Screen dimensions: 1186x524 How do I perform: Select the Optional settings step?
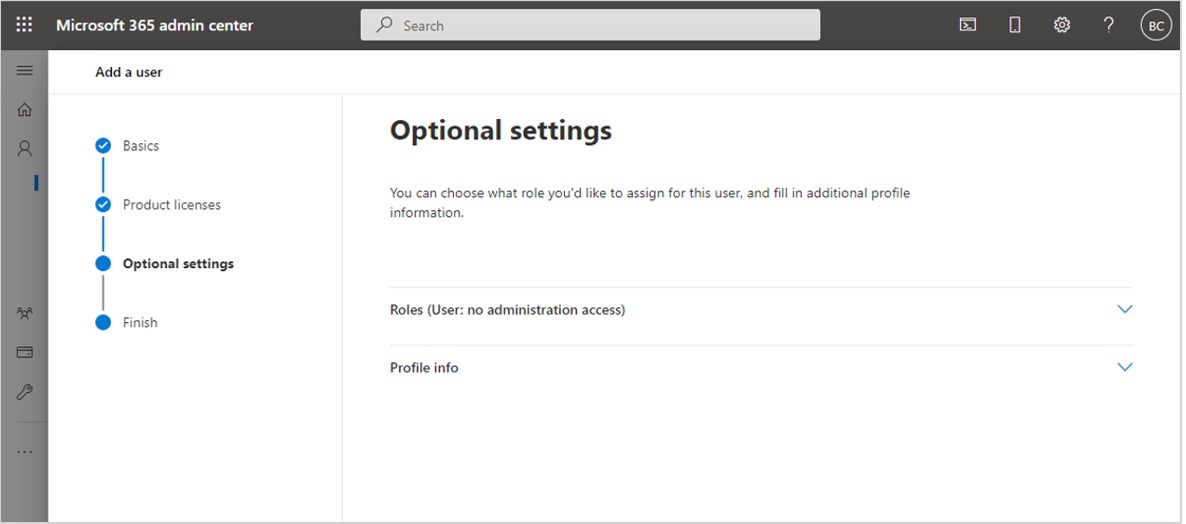click(179, 264)
